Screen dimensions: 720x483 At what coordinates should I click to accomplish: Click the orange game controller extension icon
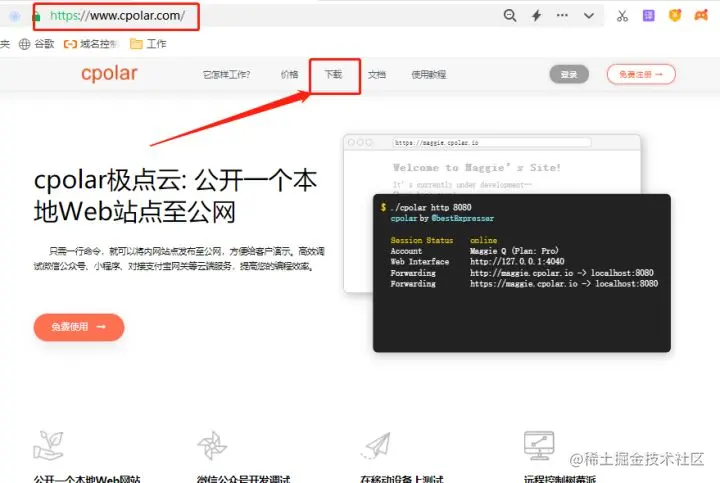pyautogui.click(x=701, y=16)
